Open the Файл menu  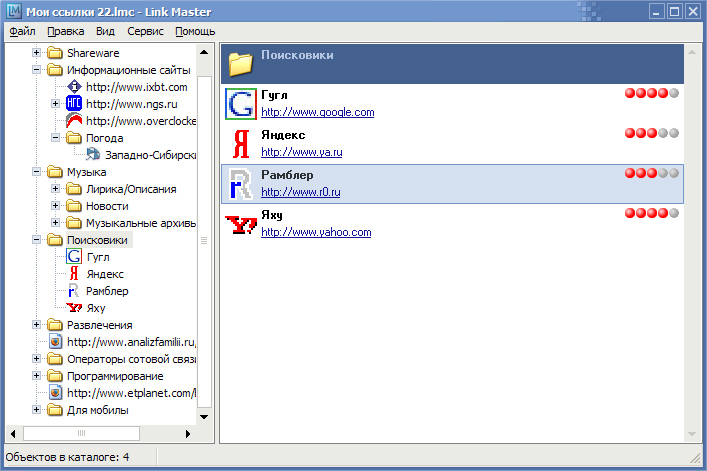[x=23, y=31]
